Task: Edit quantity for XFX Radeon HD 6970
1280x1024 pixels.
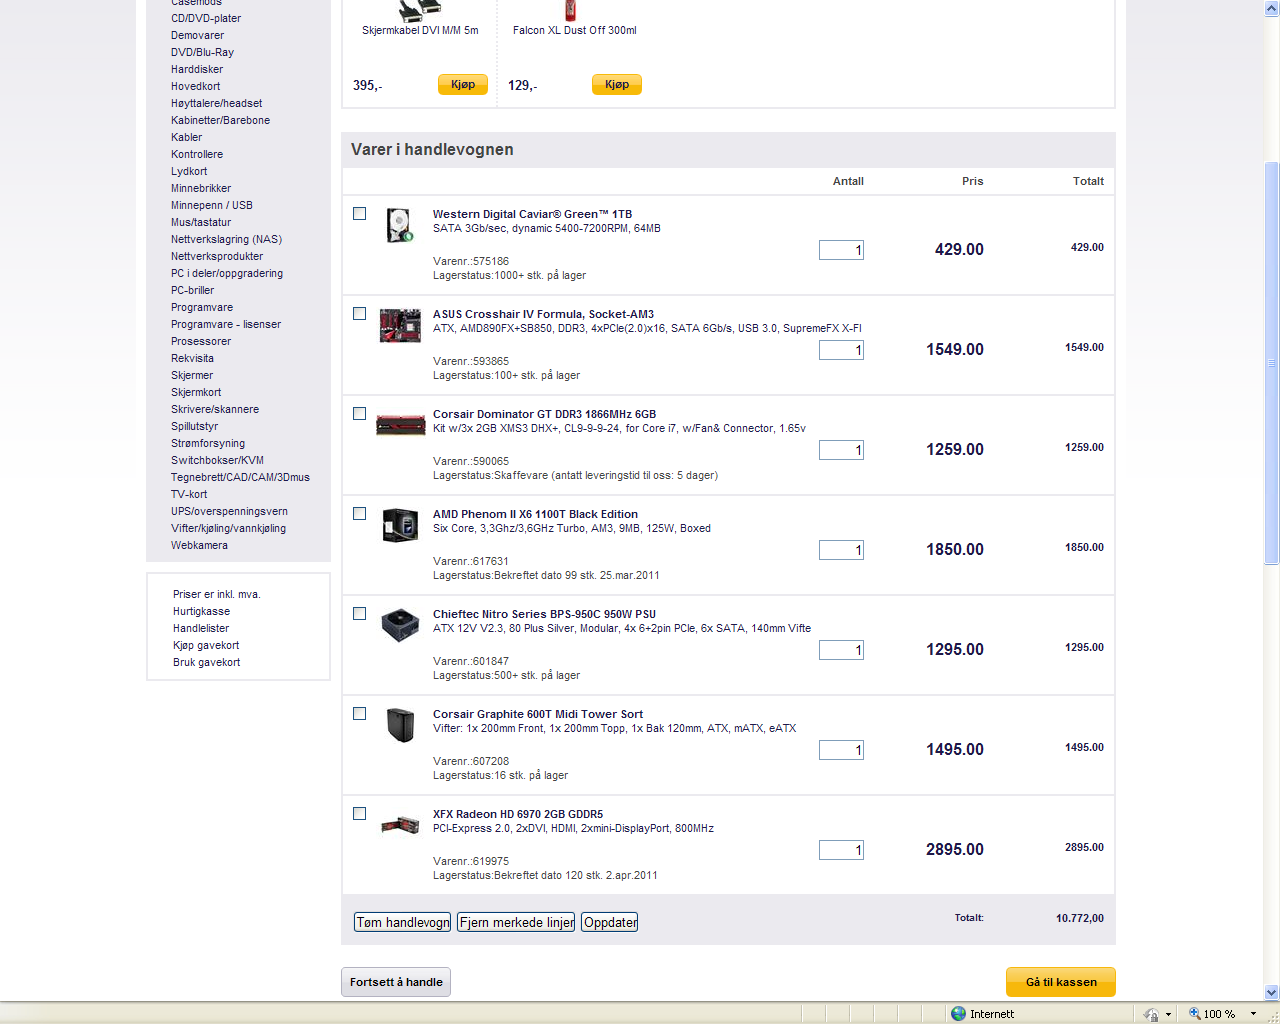Action: tap(841, 850)
